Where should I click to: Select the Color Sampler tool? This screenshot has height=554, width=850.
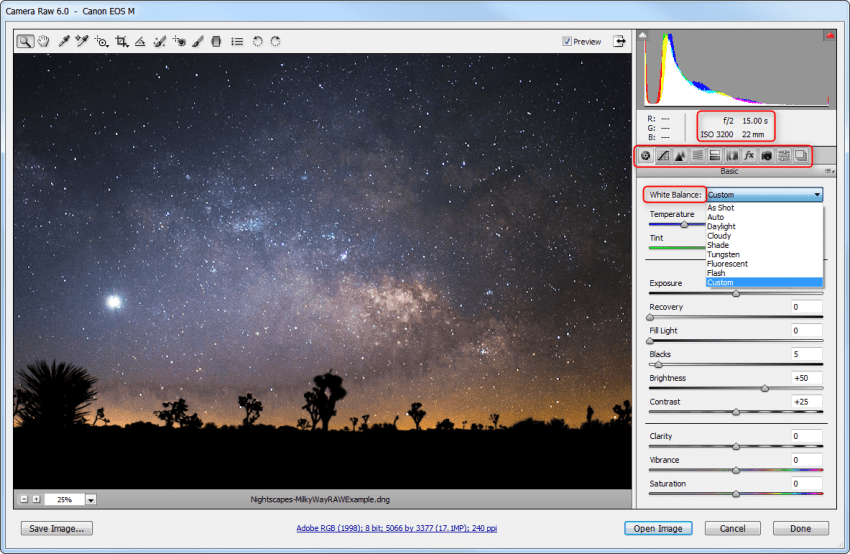coord(82,41)
